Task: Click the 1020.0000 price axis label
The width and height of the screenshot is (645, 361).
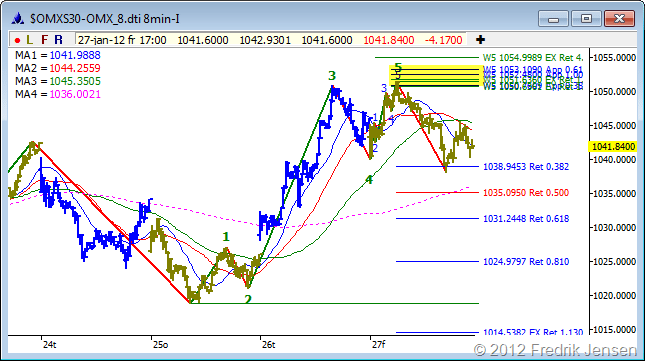Action: 614,296
